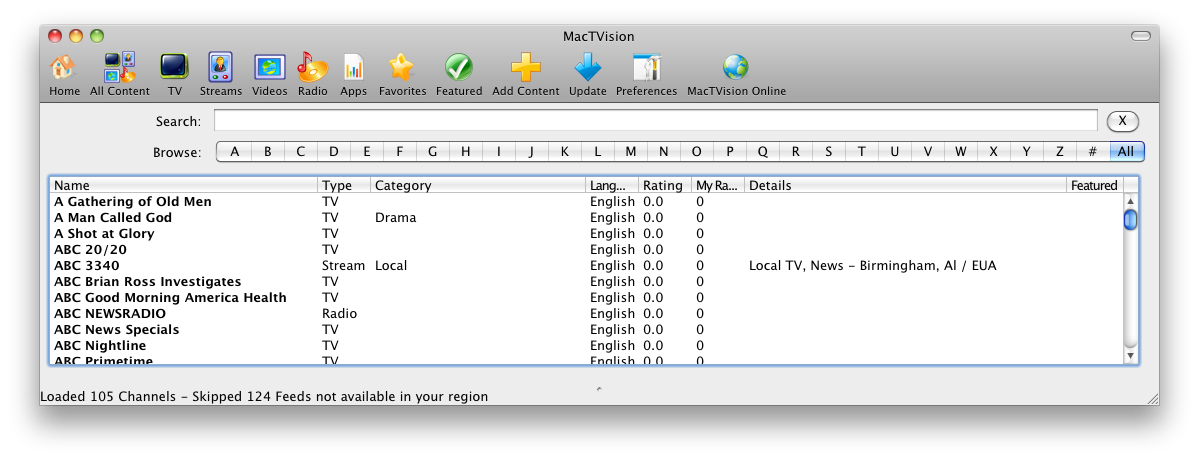Sort by the Category column header
The width and height of the screenshot is (1199, 460).
coord(478,185)
